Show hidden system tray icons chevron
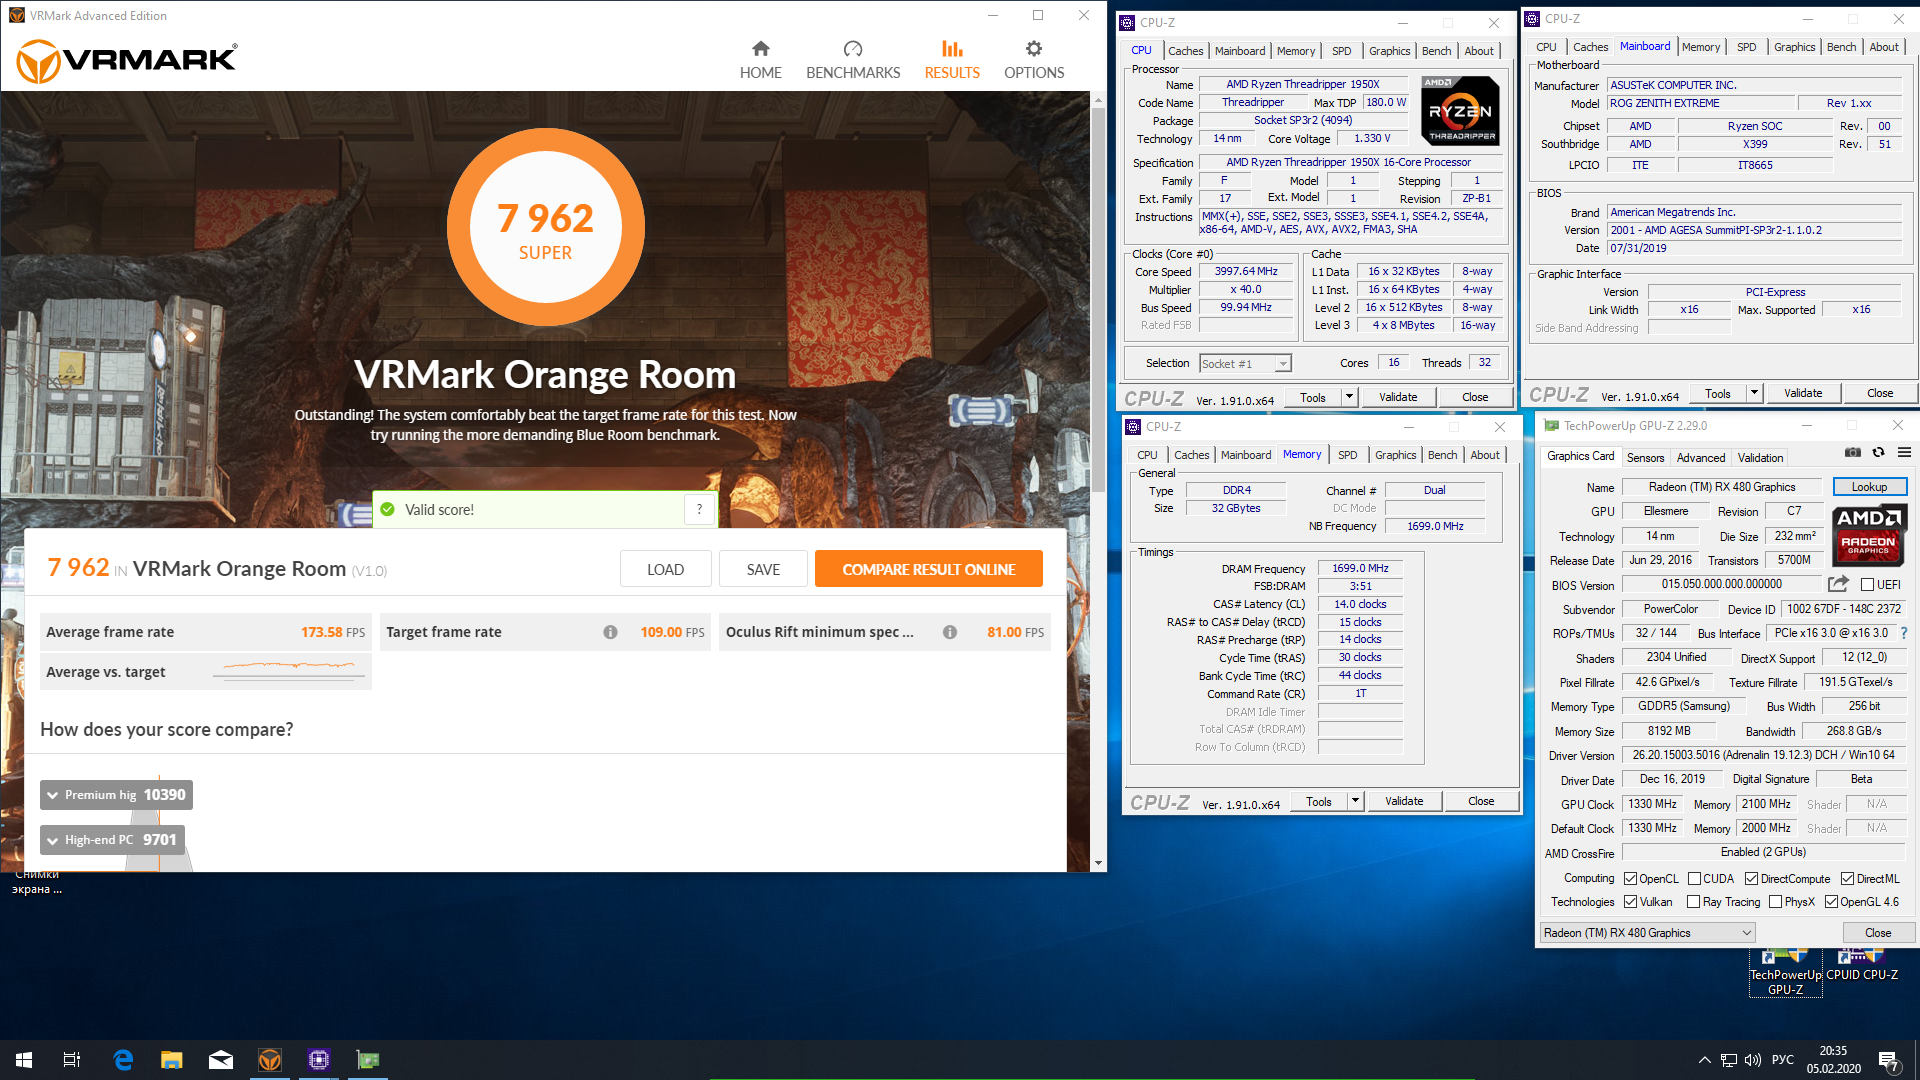 coord(1704,1060)
